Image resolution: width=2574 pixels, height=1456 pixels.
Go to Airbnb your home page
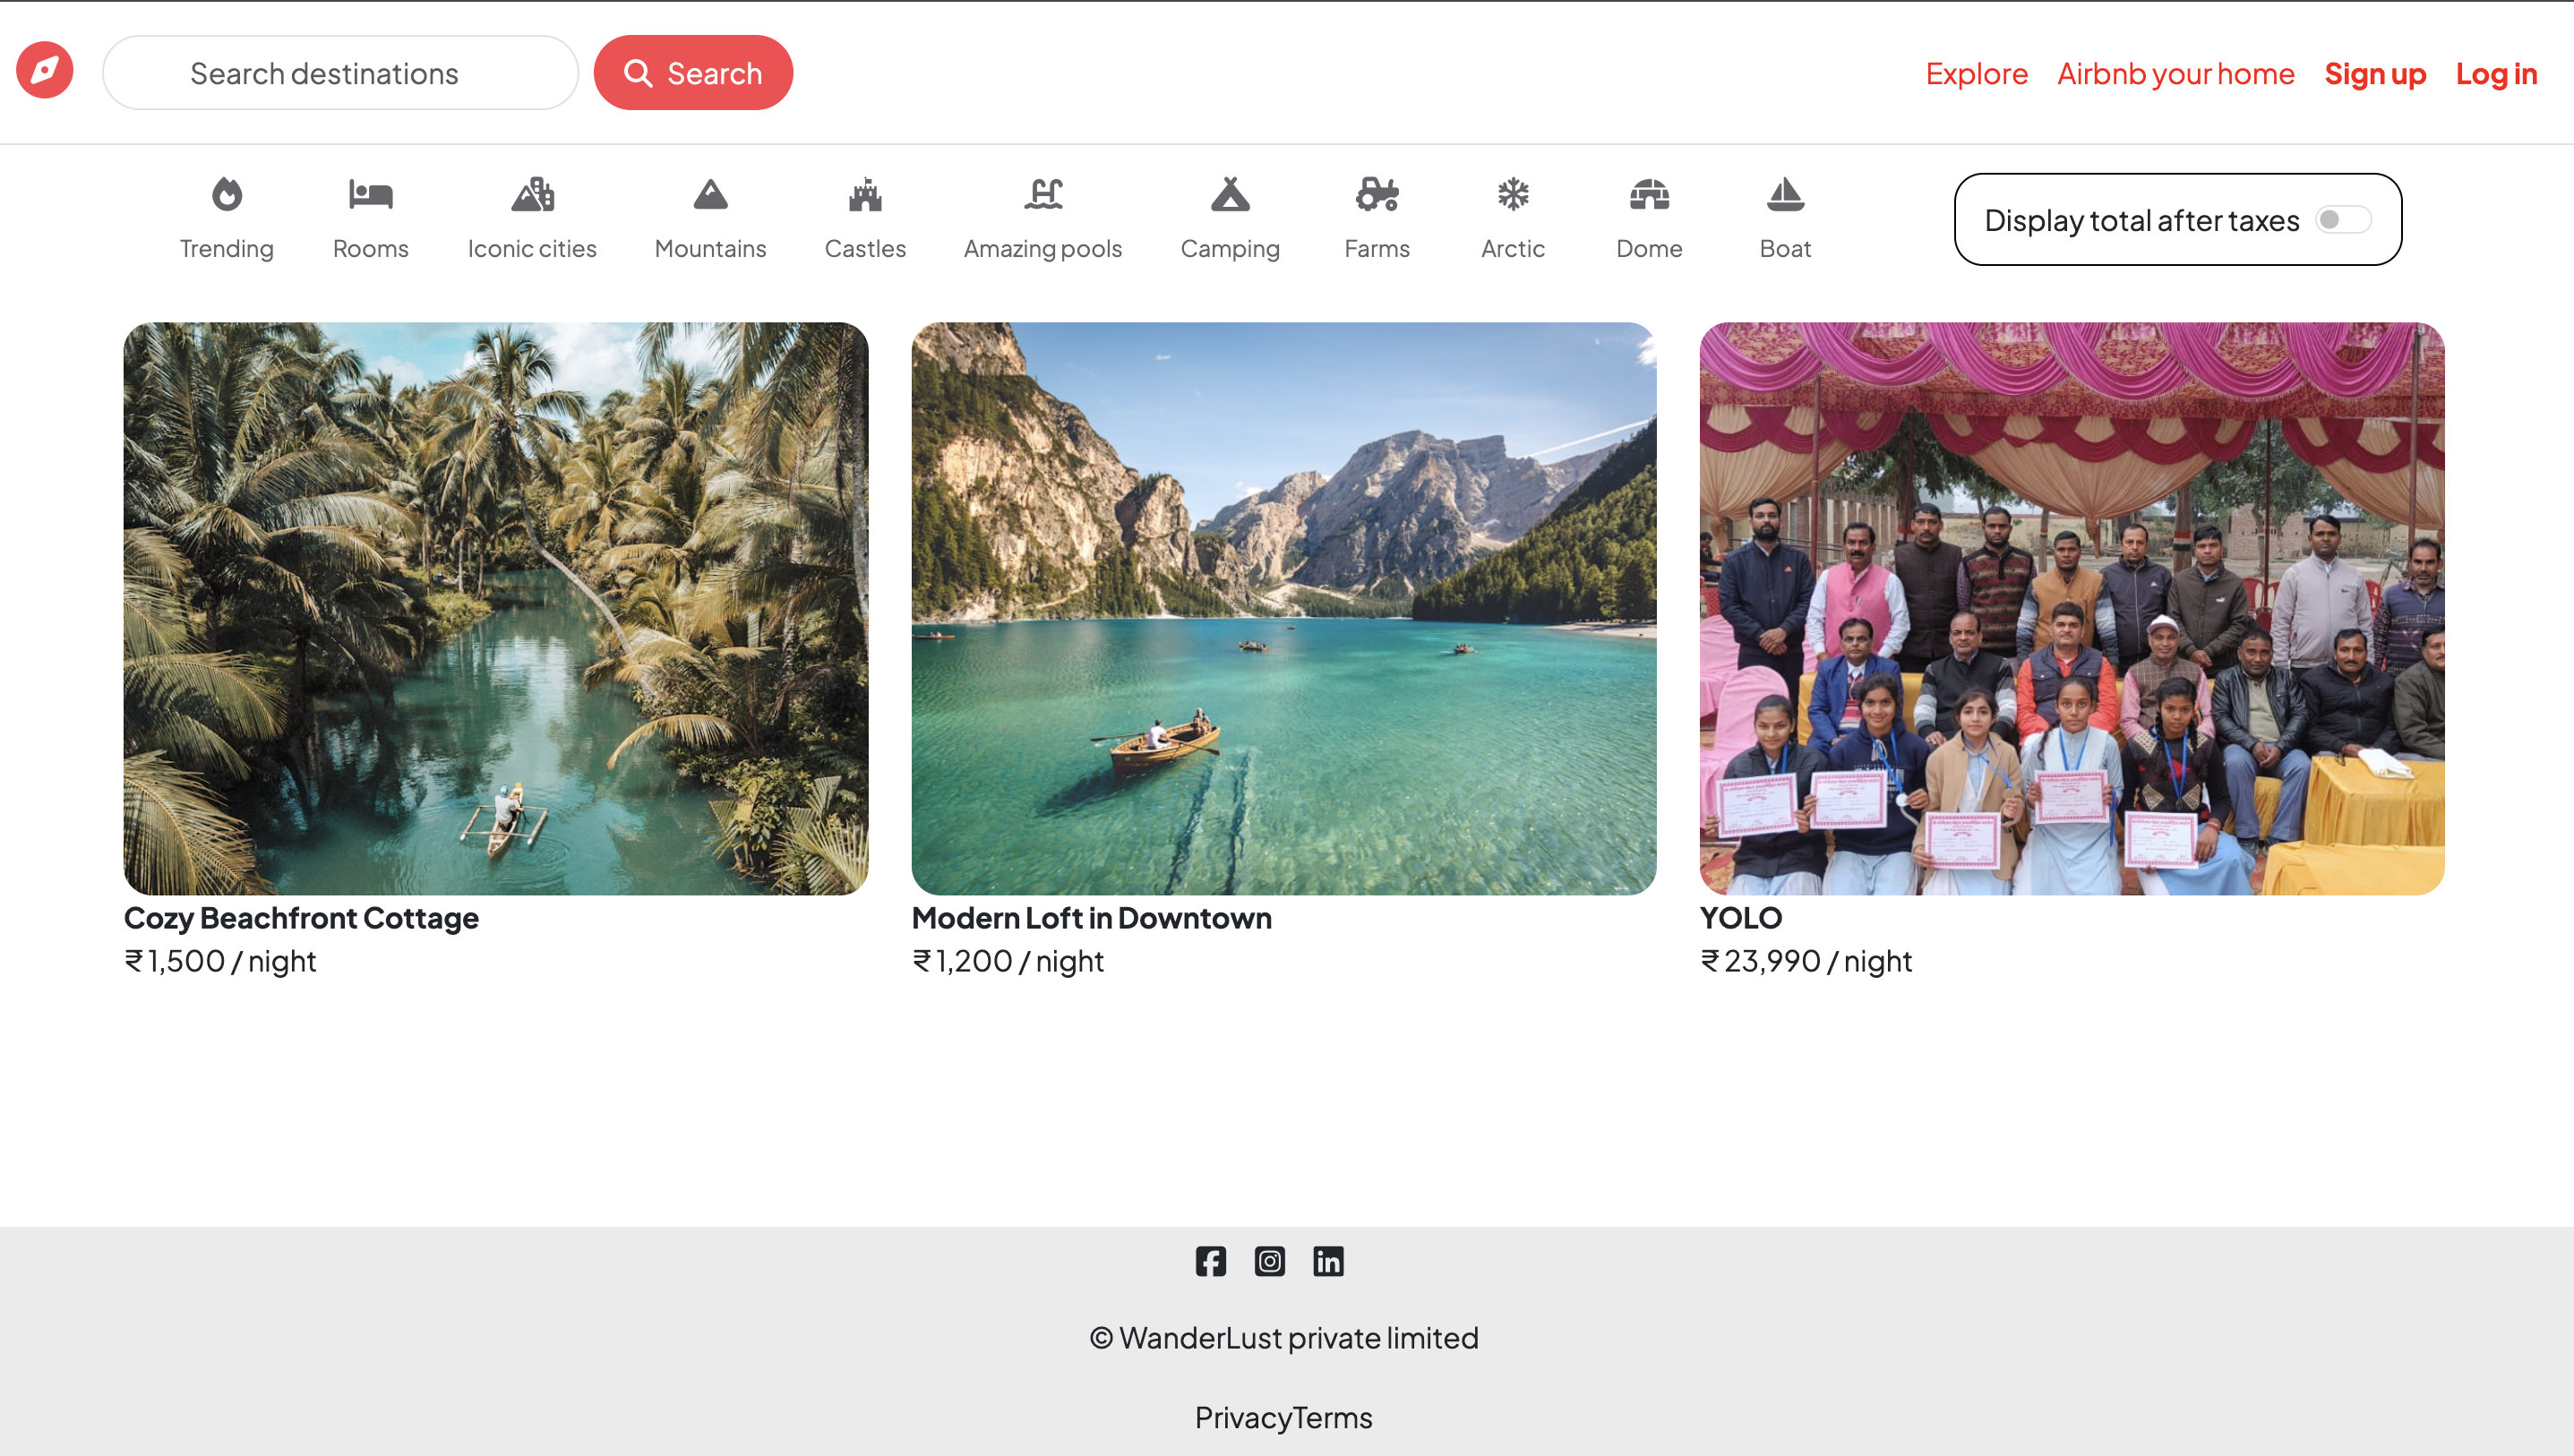(x=2175, y=74)
